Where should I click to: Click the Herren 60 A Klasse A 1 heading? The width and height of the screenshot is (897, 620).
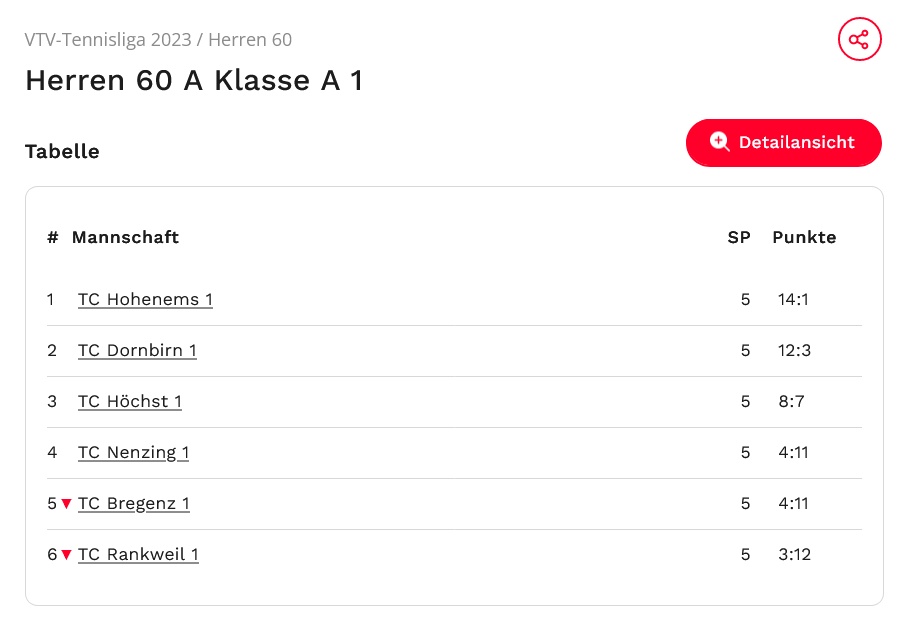194,80
